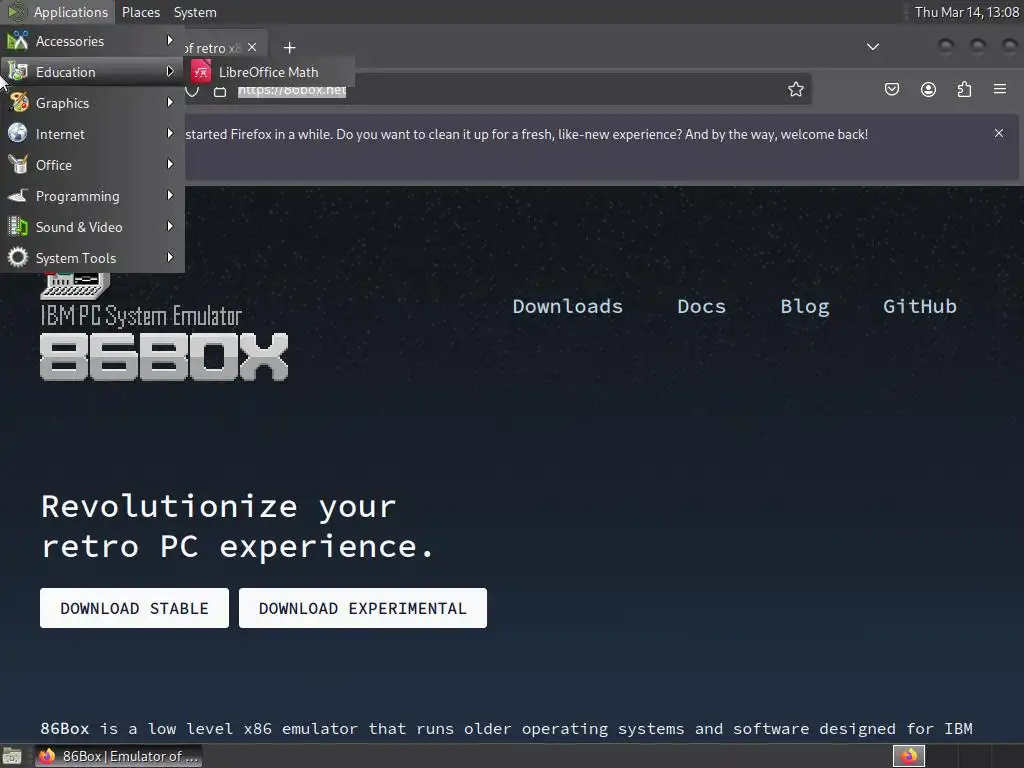Click the Programming category icon

pyautogui.click(x=18, y=195)
